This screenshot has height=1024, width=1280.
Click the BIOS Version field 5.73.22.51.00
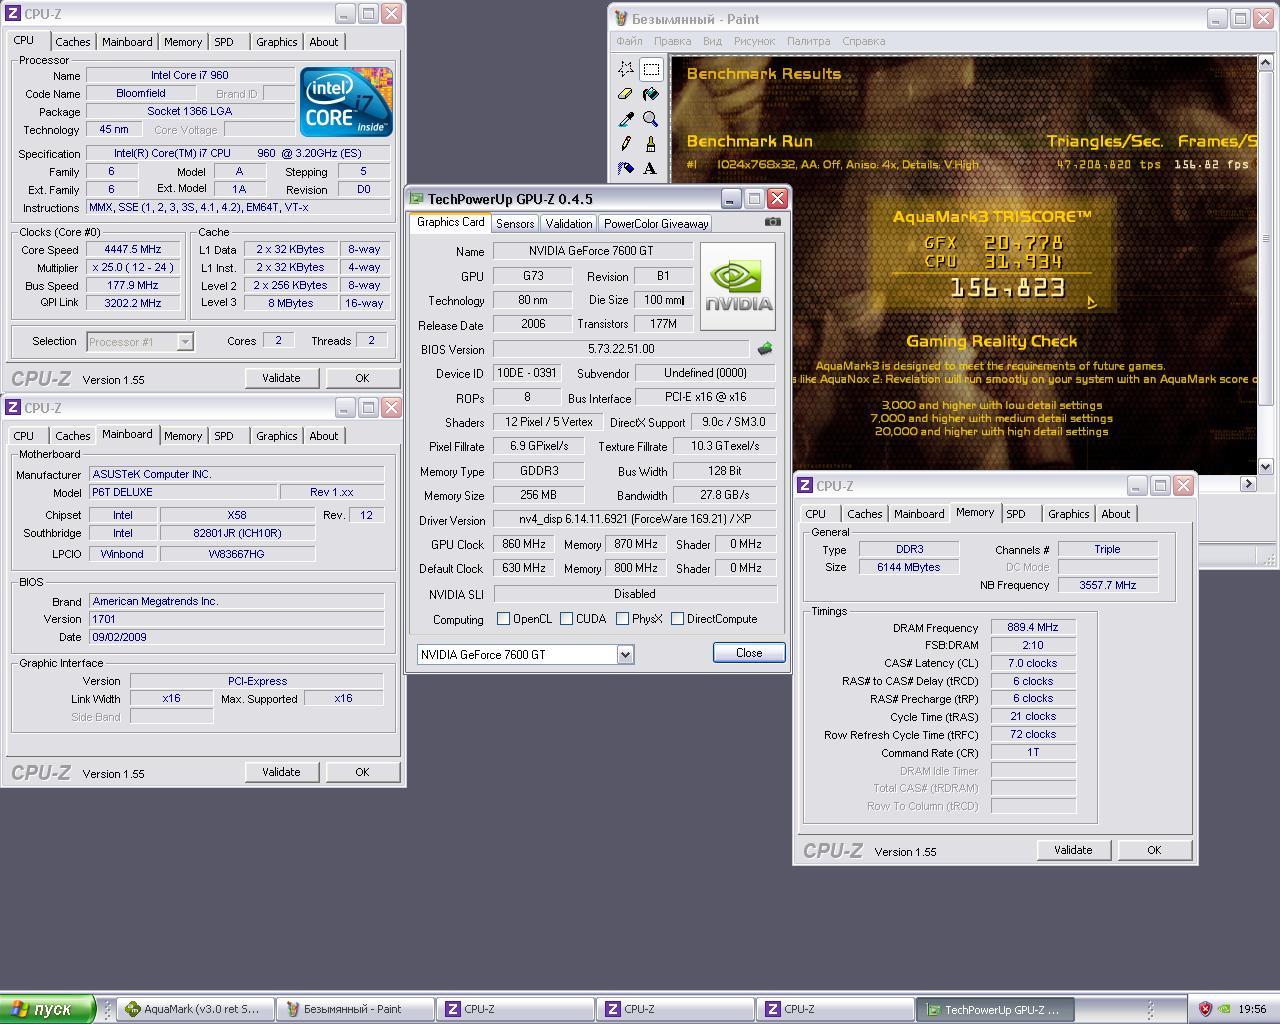tap(621, 349)
